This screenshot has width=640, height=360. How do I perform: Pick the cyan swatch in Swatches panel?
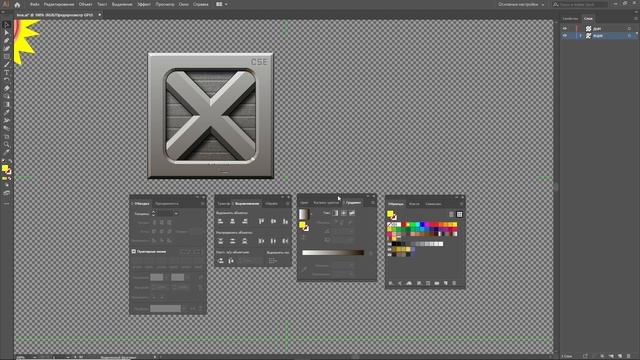point(417,224)
